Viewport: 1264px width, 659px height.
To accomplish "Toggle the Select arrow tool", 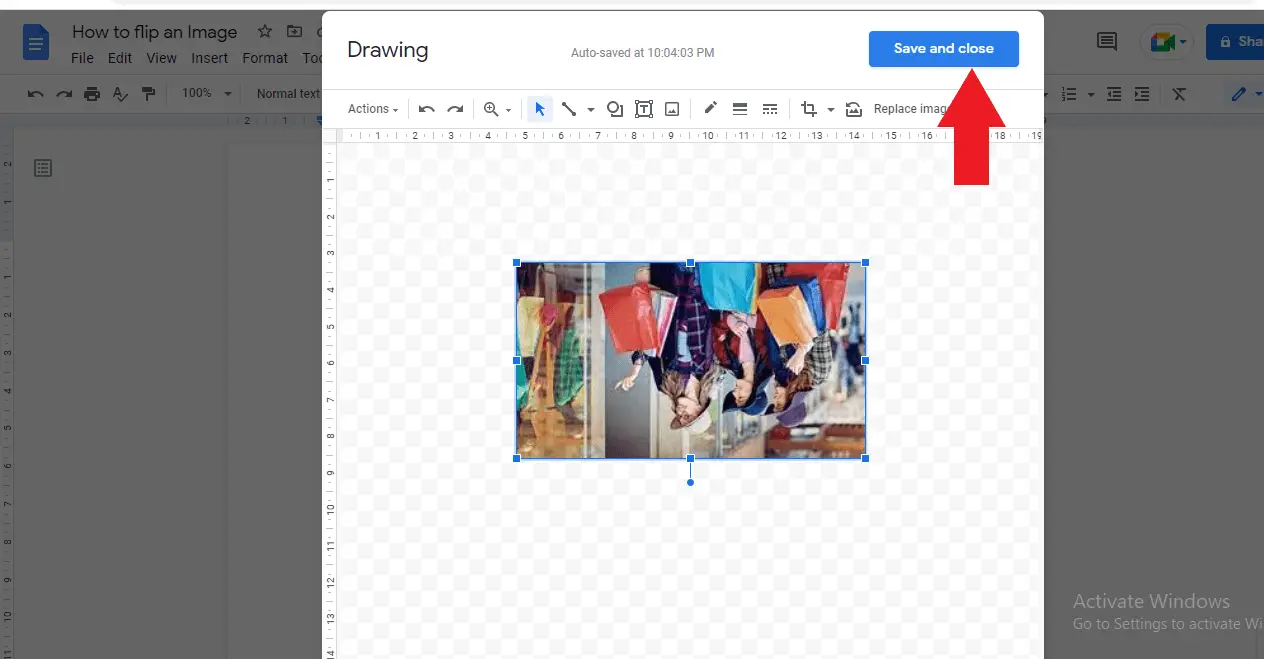I will pos(540,108).
